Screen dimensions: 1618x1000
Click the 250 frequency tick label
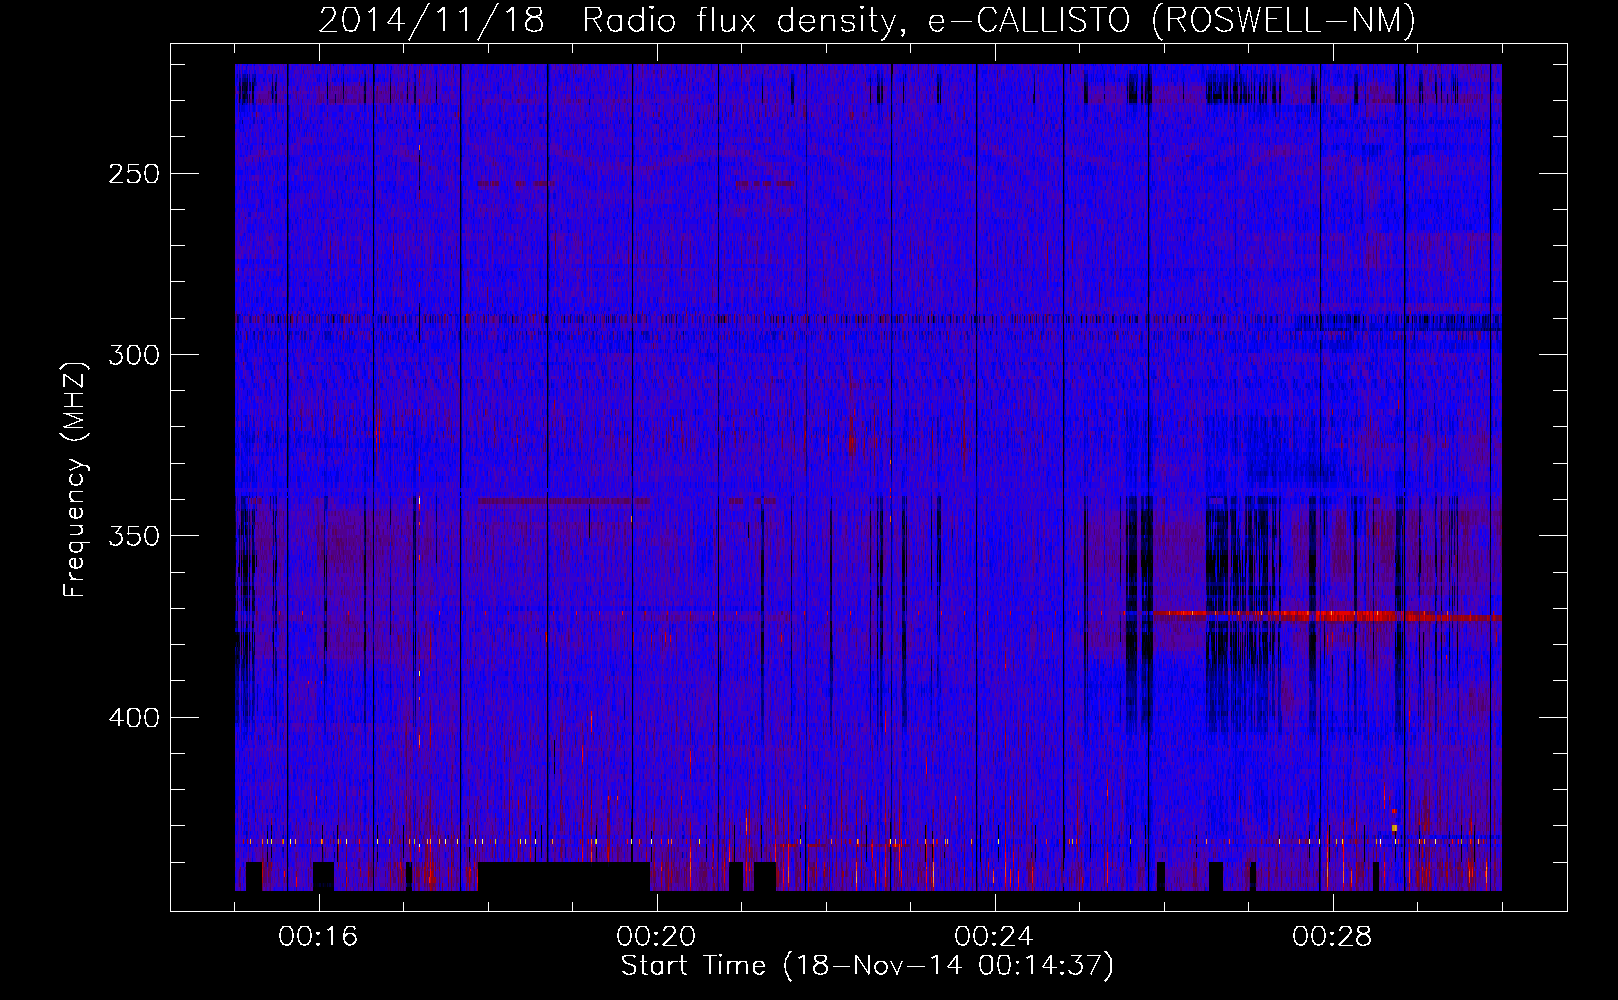click(134, 174)
